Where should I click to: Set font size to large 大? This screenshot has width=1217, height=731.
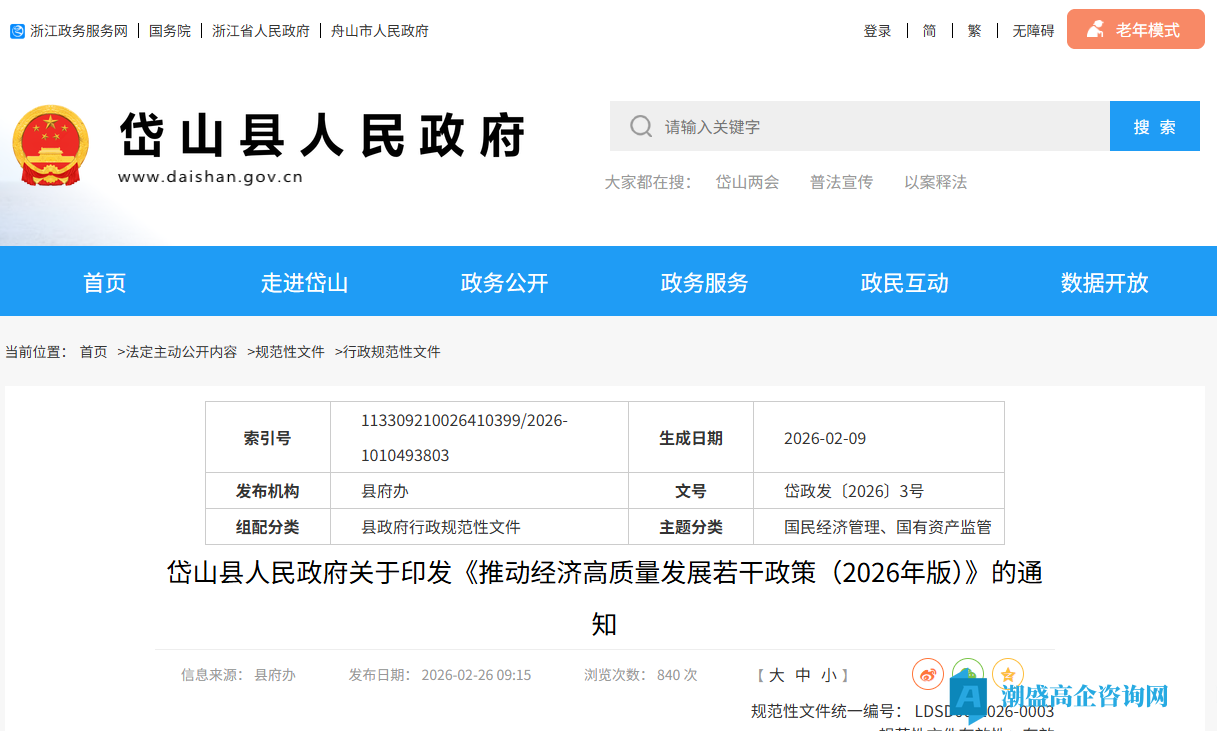776,675
